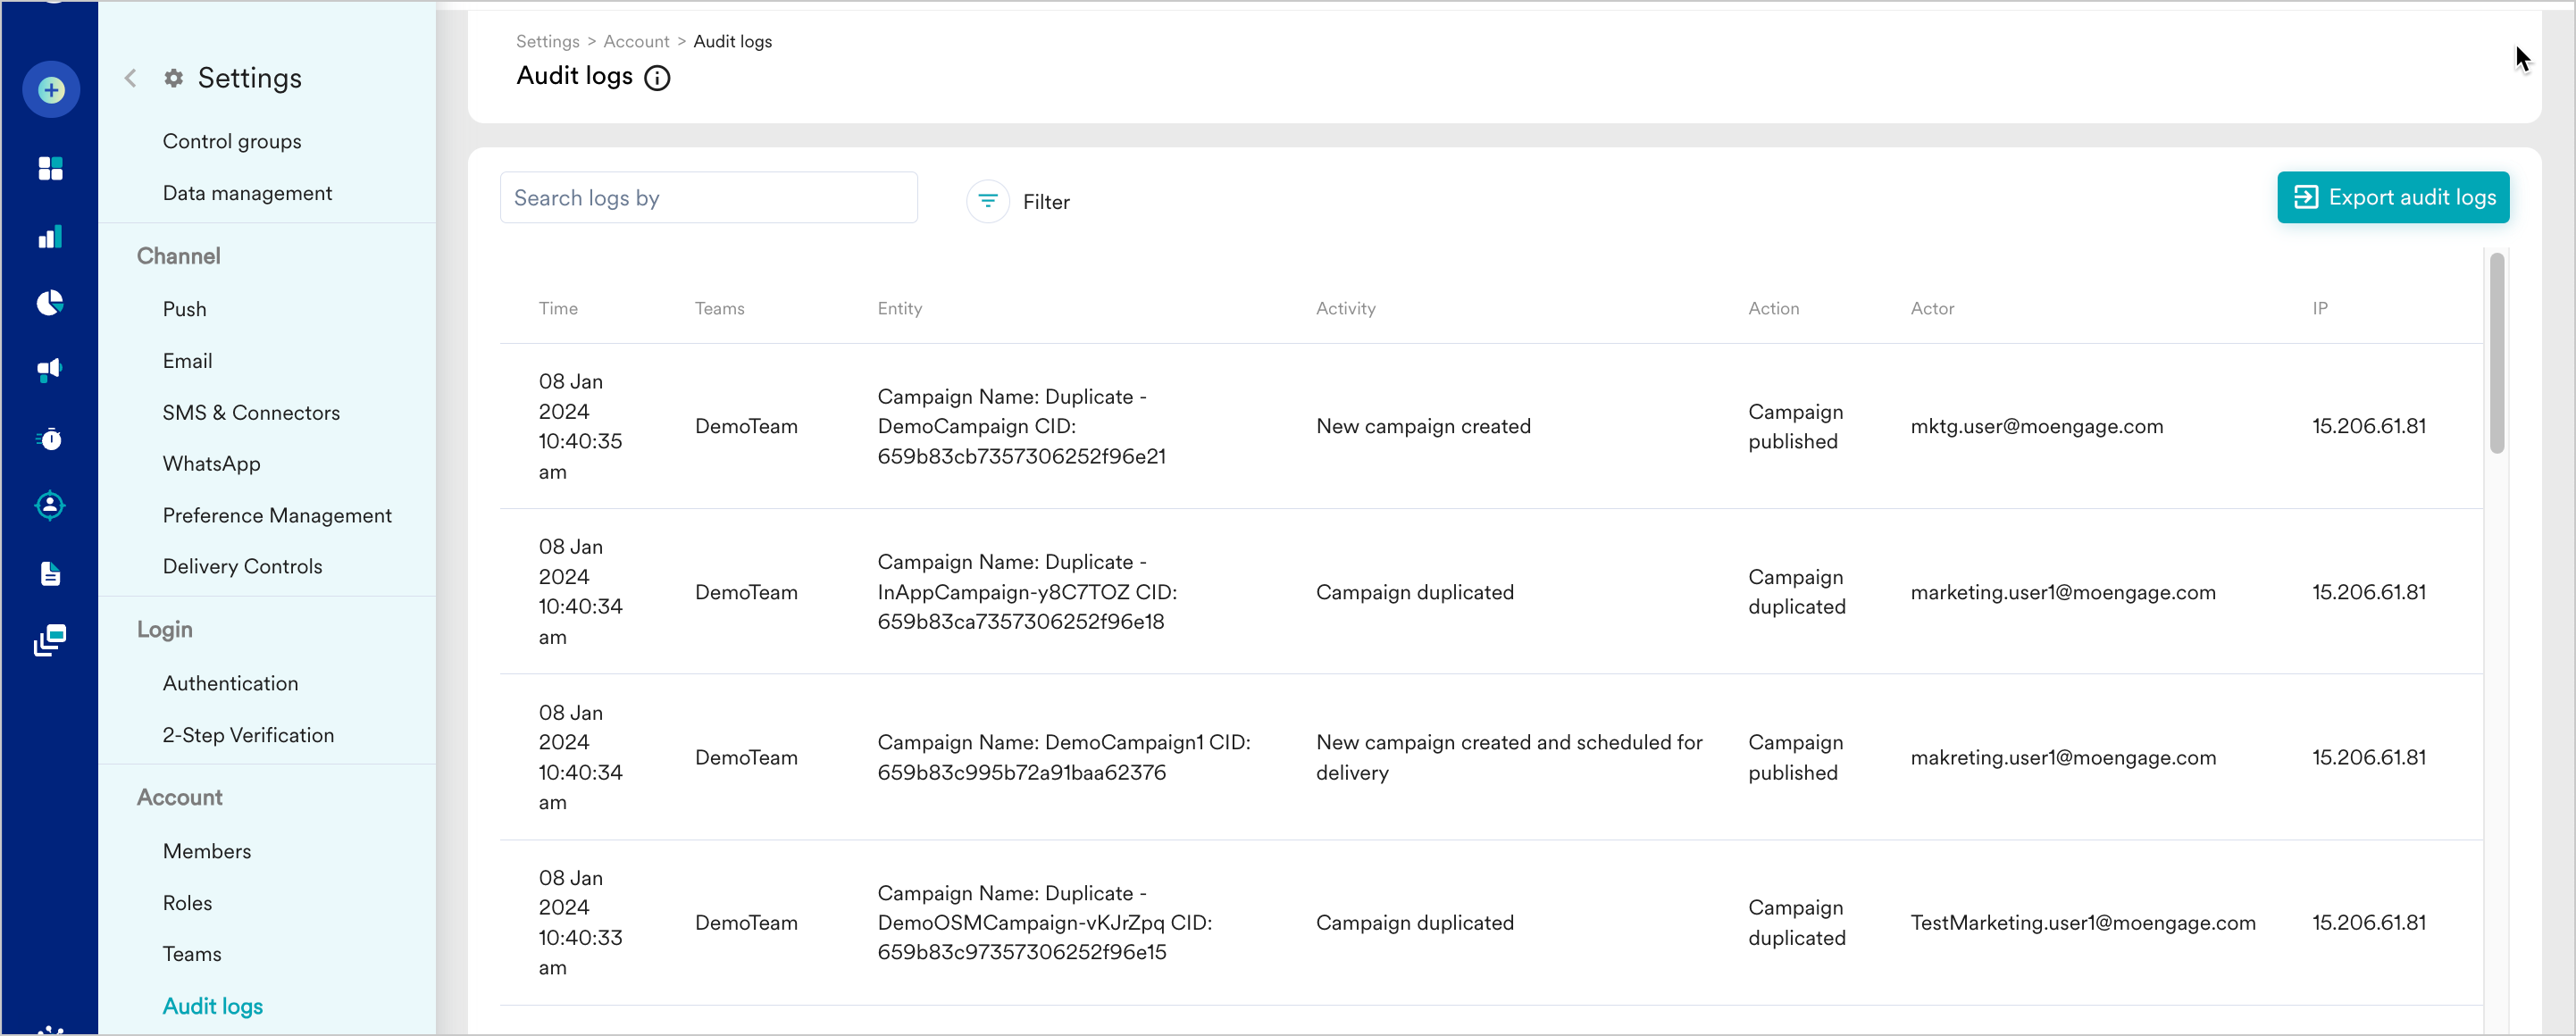This screenshot has height=1036, width=2576.
Task: Switch to Teams settings page
Action: coord(192,953)
